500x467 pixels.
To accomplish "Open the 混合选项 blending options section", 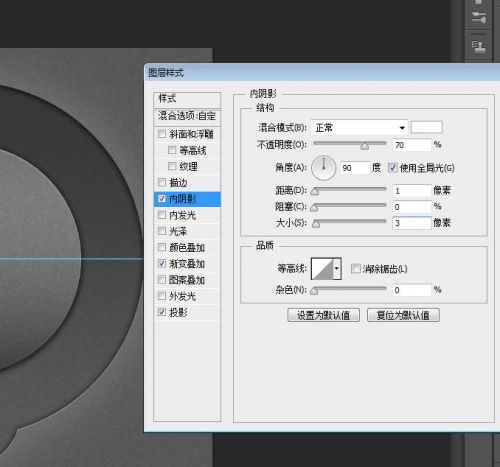I will coord(187,116).
